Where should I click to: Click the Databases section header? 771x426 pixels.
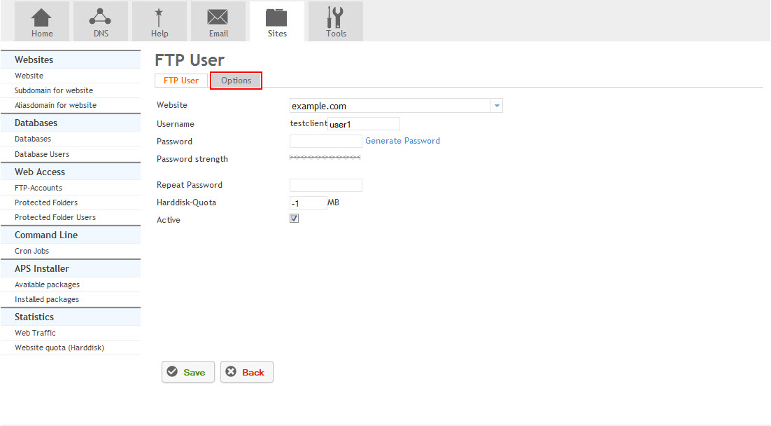(71, 122)
